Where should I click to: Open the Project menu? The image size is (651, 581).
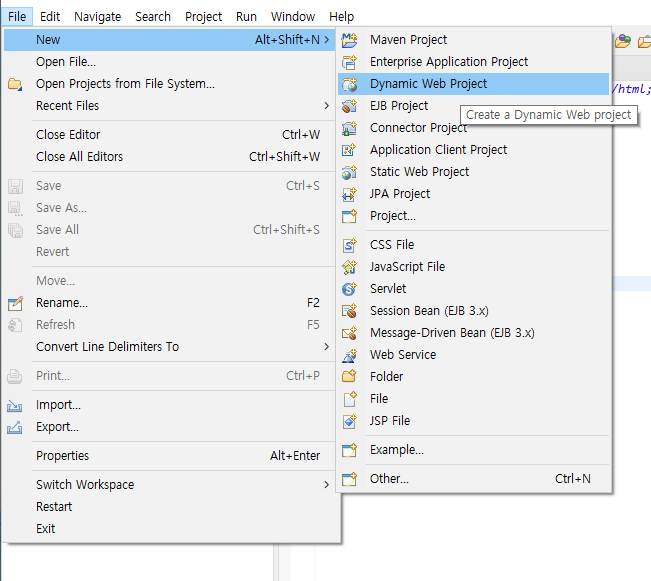203,17
